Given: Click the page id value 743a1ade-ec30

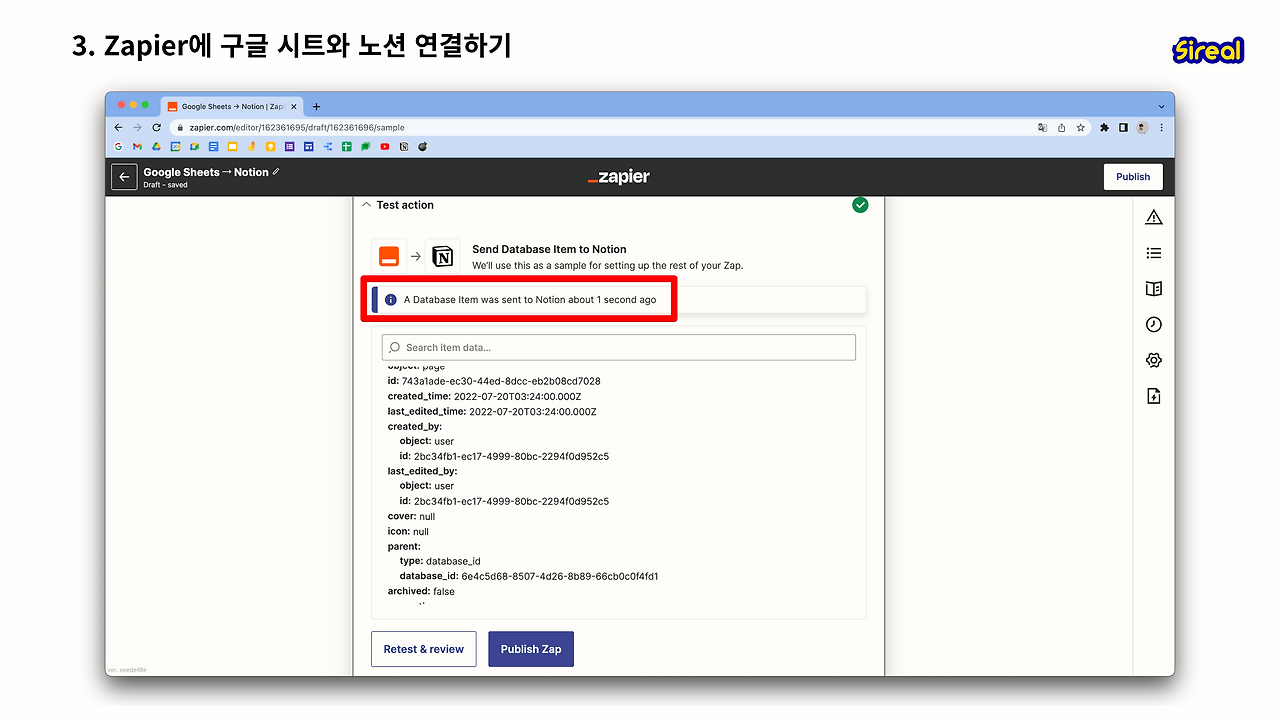Looking at the screenshot, I should click(x=501, y=381).
